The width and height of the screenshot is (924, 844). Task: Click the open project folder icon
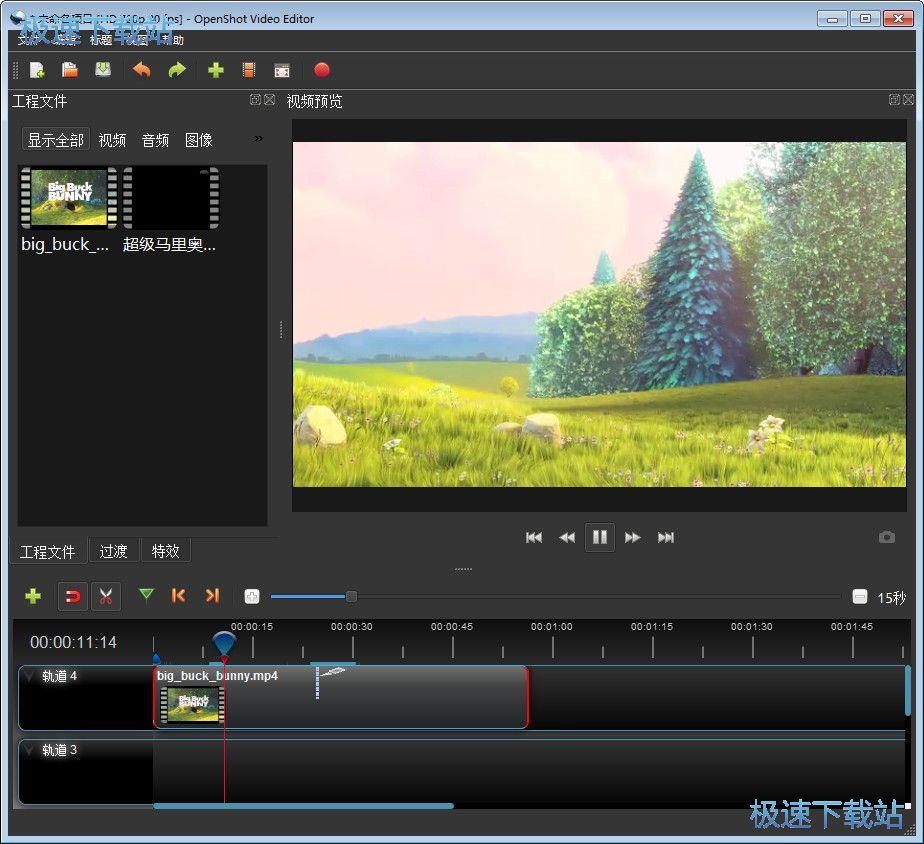(70, 70)
